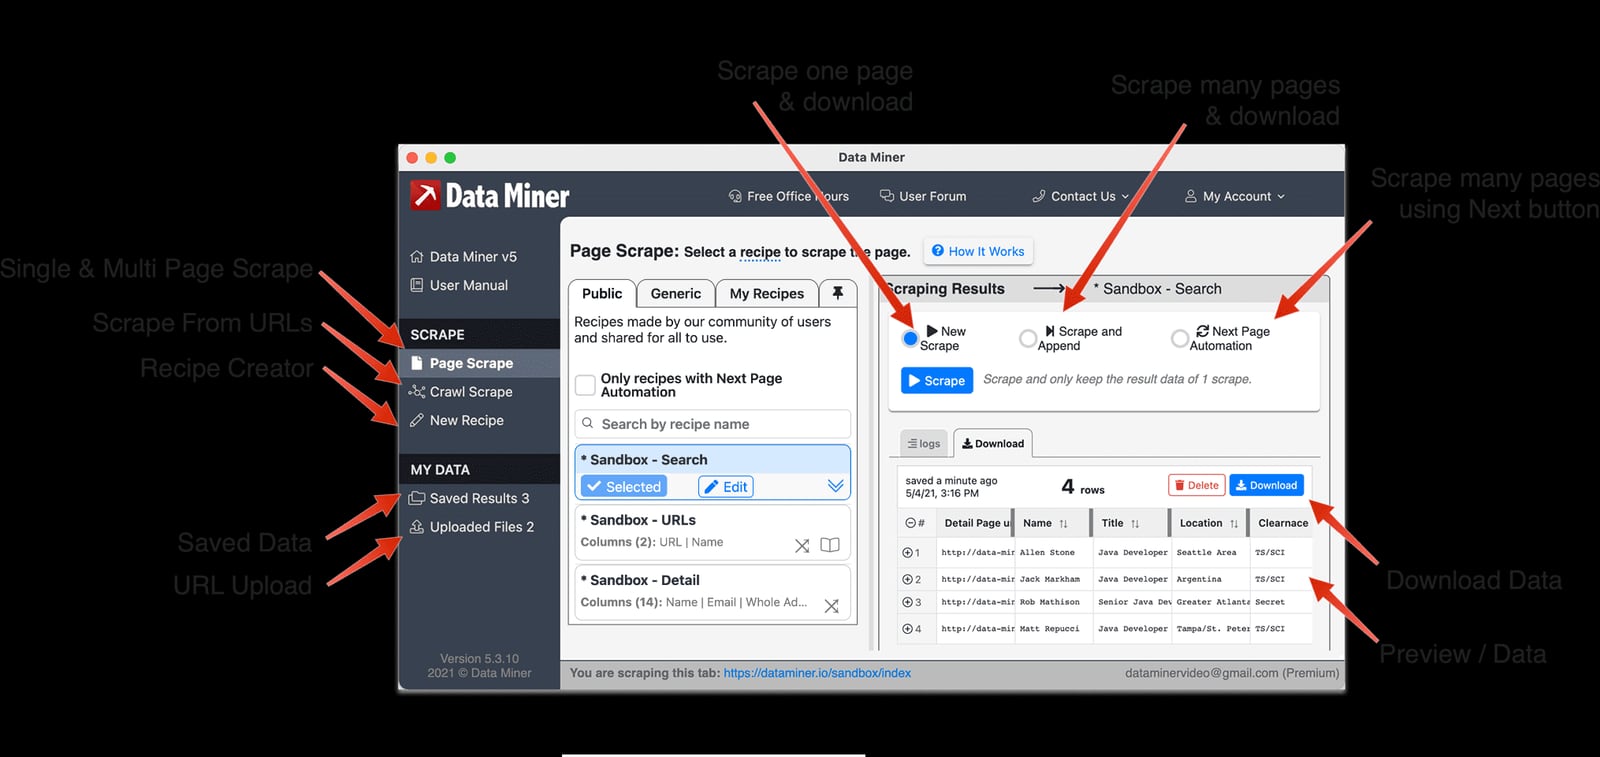Sort by the Location column

pyautogui.click(x=1234, y=524)
